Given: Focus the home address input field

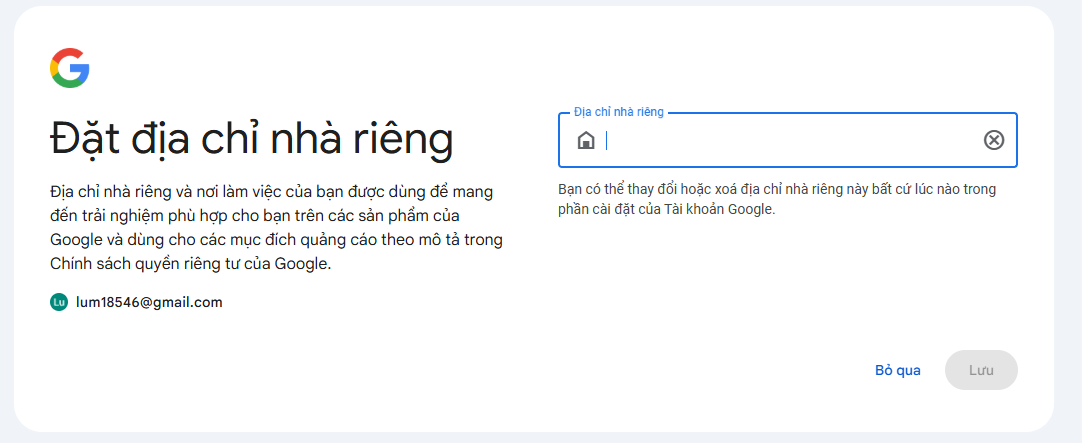Looking at the screenshot, I should tap(790, 140).
